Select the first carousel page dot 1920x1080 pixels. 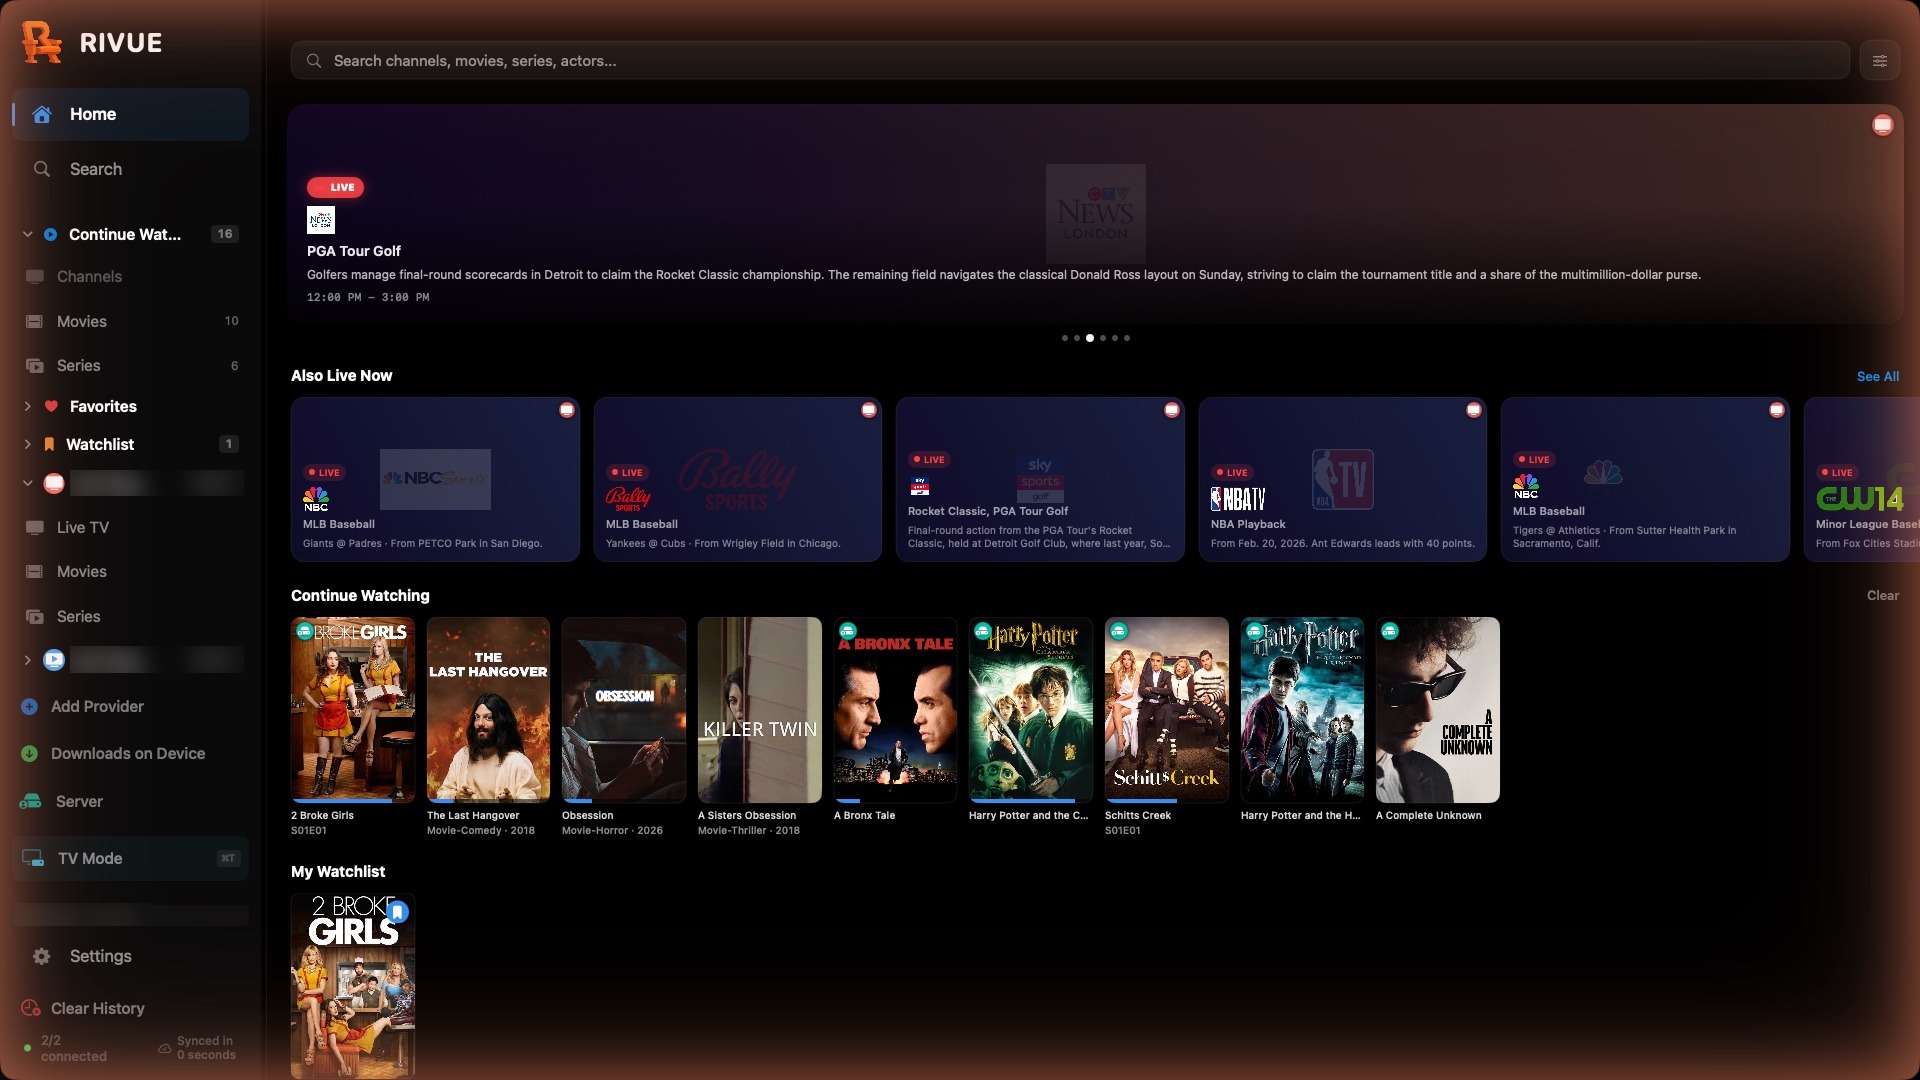(x=1064, y=338)
